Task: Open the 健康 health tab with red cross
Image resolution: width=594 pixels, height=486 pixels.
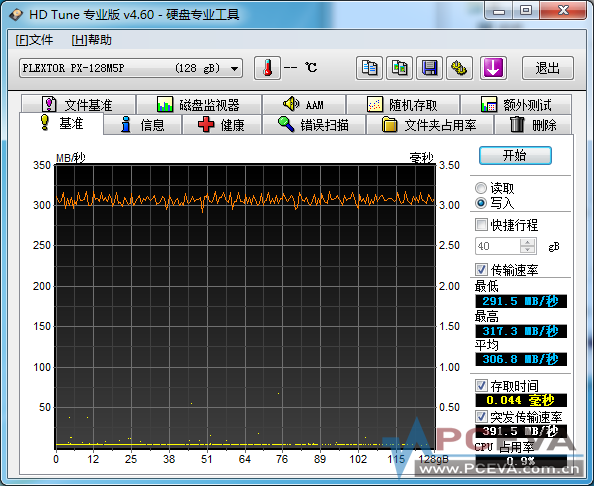Action: point(222,125)
